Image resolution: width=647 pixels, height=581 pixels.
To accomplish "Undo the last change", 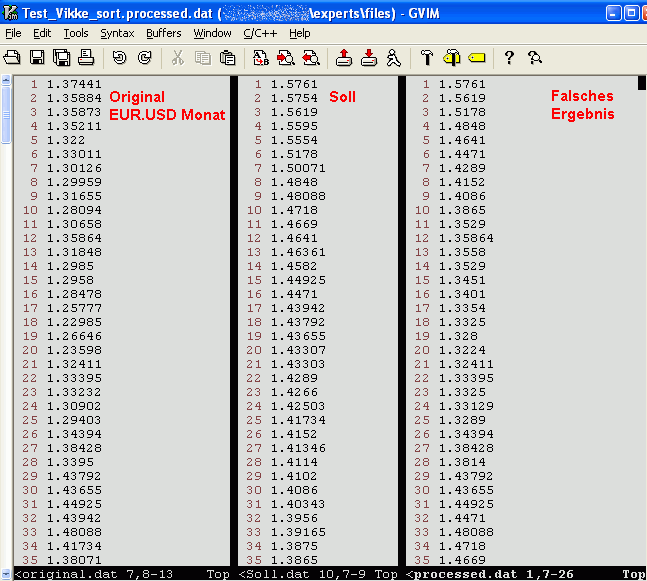I will click(119, 58).
